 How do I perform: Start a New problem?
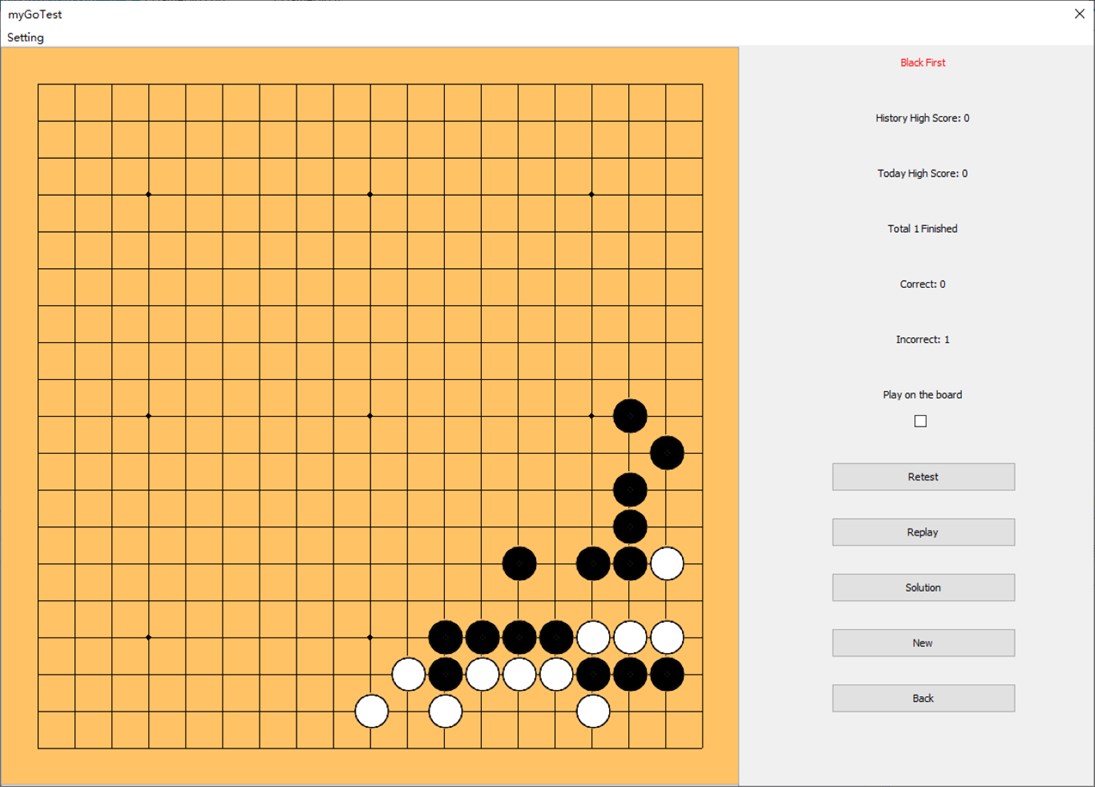pos(922,642)
